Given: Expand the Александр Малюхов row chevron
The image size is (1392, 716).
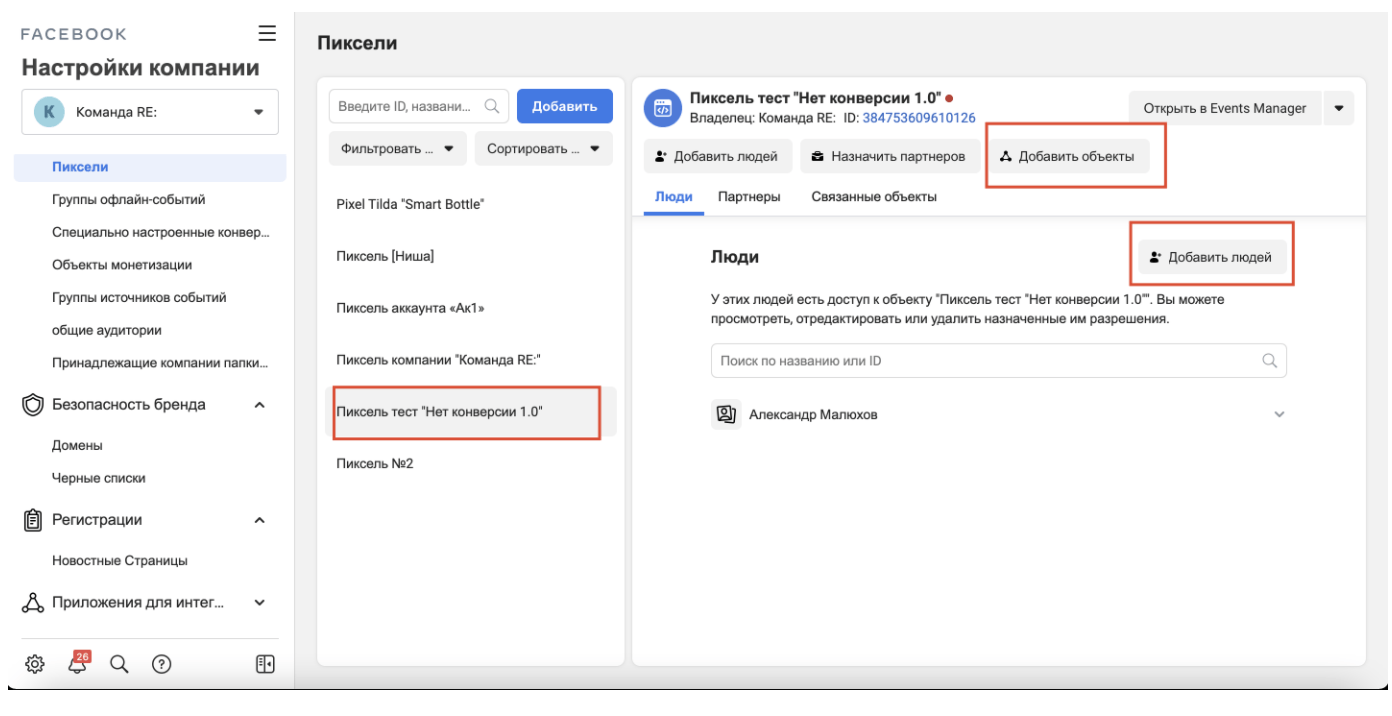Looking at the screenshot, I should coord(1279,415).
